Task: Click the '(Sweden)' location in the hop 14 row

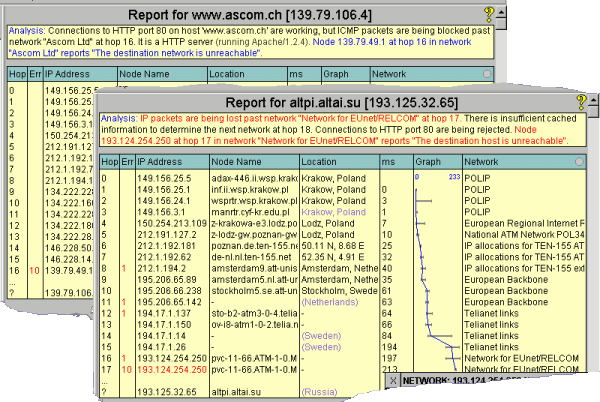Action: (321, 335)
